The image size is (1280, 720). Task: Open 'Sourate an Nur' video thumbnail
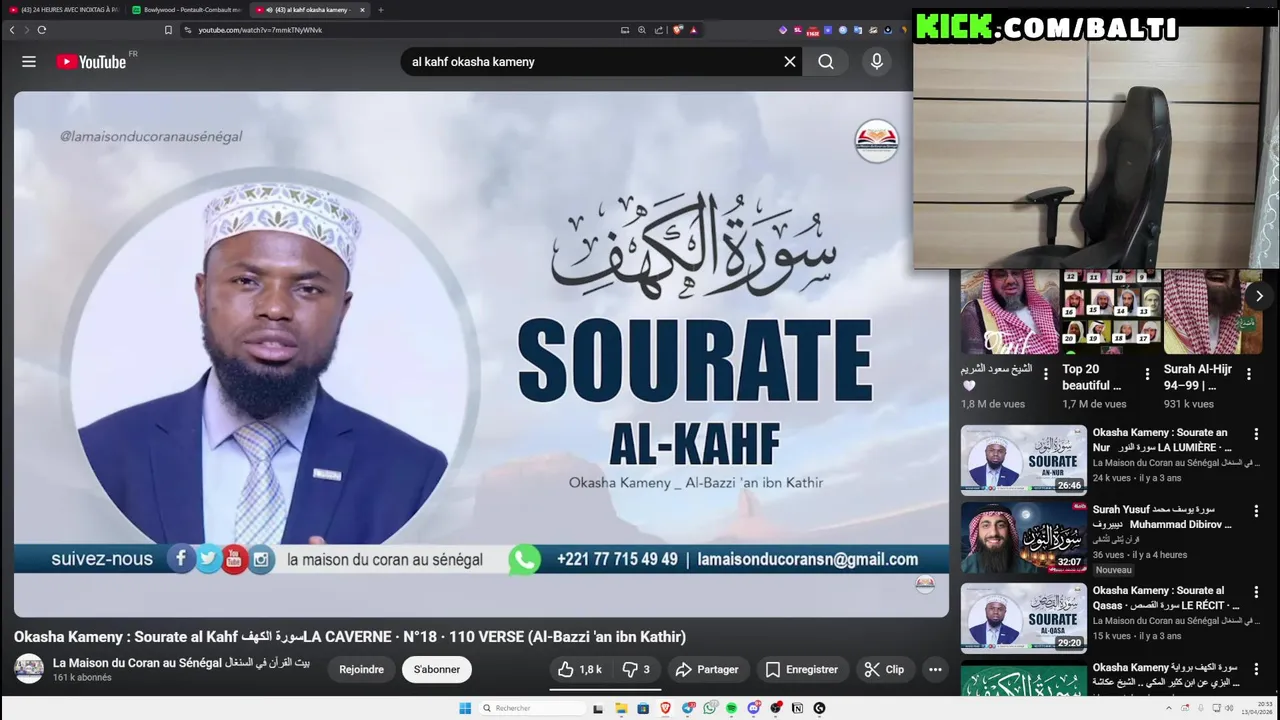click(1024, 460)
